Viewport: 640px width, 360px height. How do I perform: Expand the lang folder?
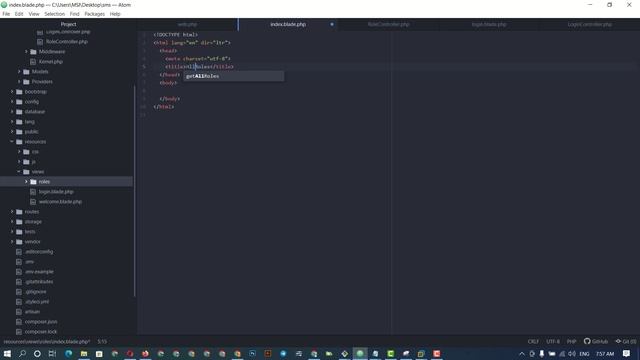click(x=12, y=122)
